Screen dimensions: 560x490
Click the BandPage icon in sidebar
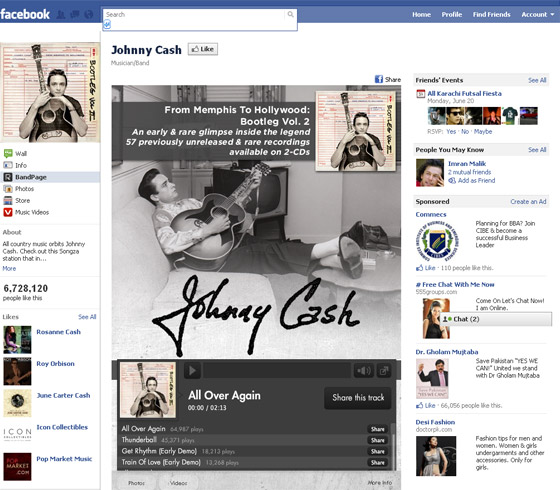[8, 177]
